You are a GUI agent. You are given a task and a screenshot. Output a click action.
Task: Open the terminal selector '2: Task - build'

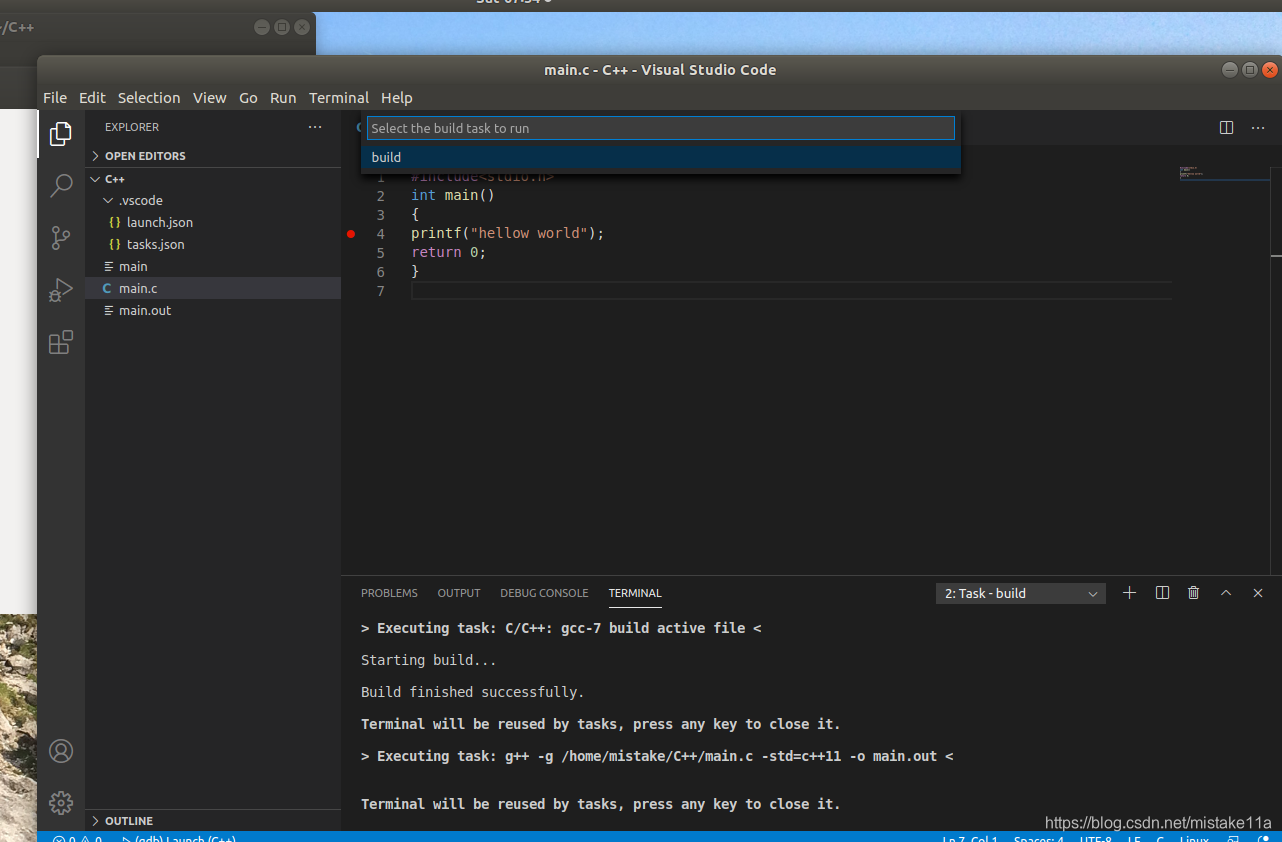pos(1020,593)
